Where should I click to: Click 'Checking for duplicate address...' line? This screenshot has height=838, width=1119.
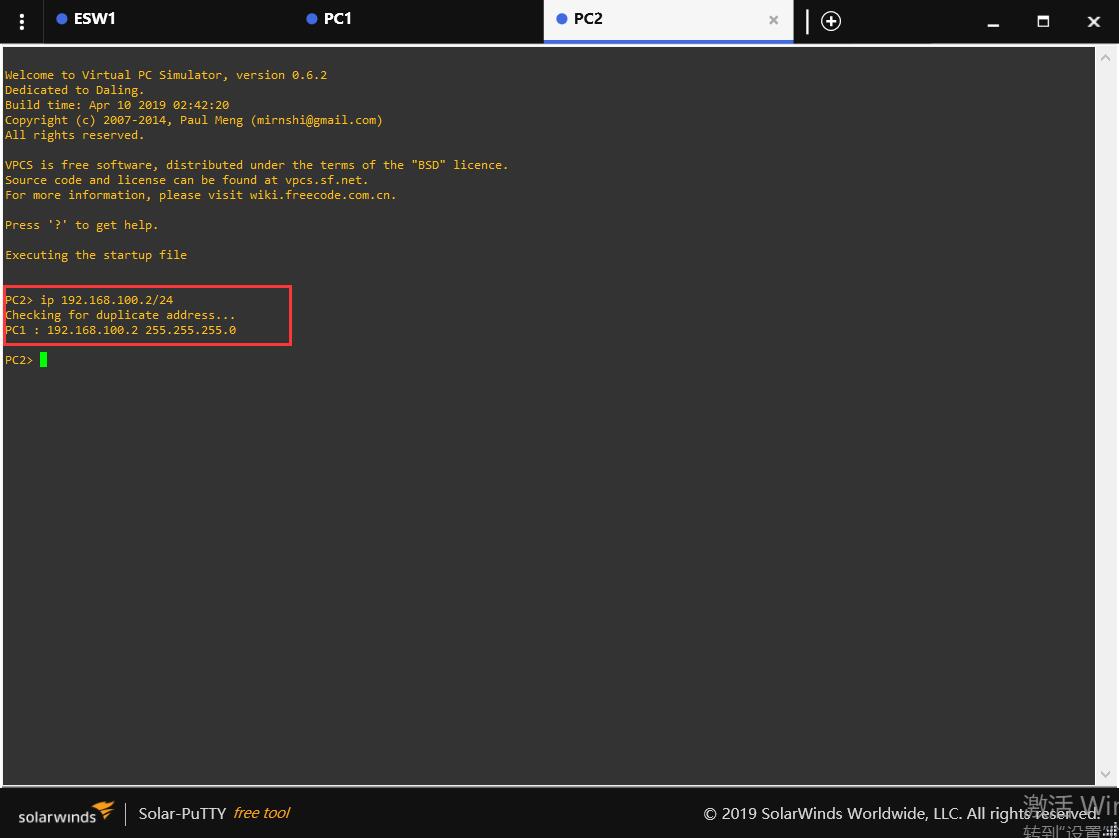pos(120,315)
